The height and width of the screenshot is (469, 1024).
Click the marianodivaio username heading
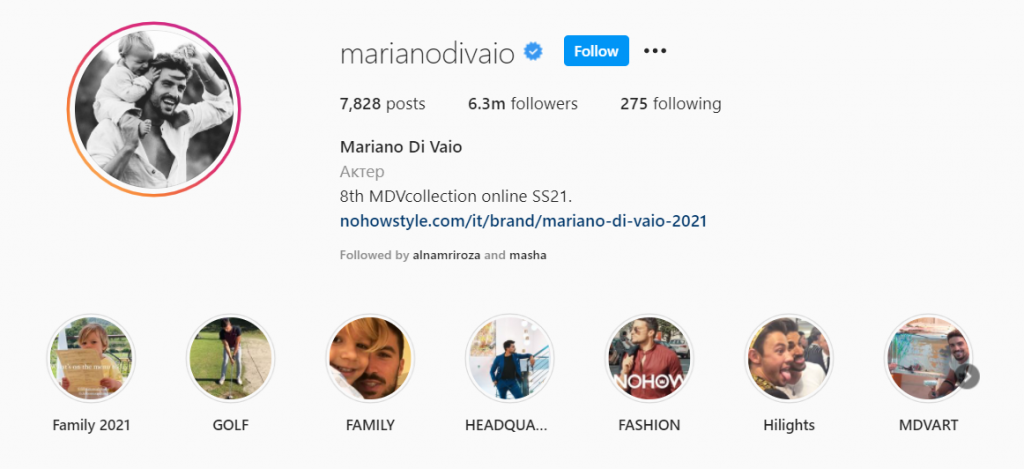pos(428,54)
